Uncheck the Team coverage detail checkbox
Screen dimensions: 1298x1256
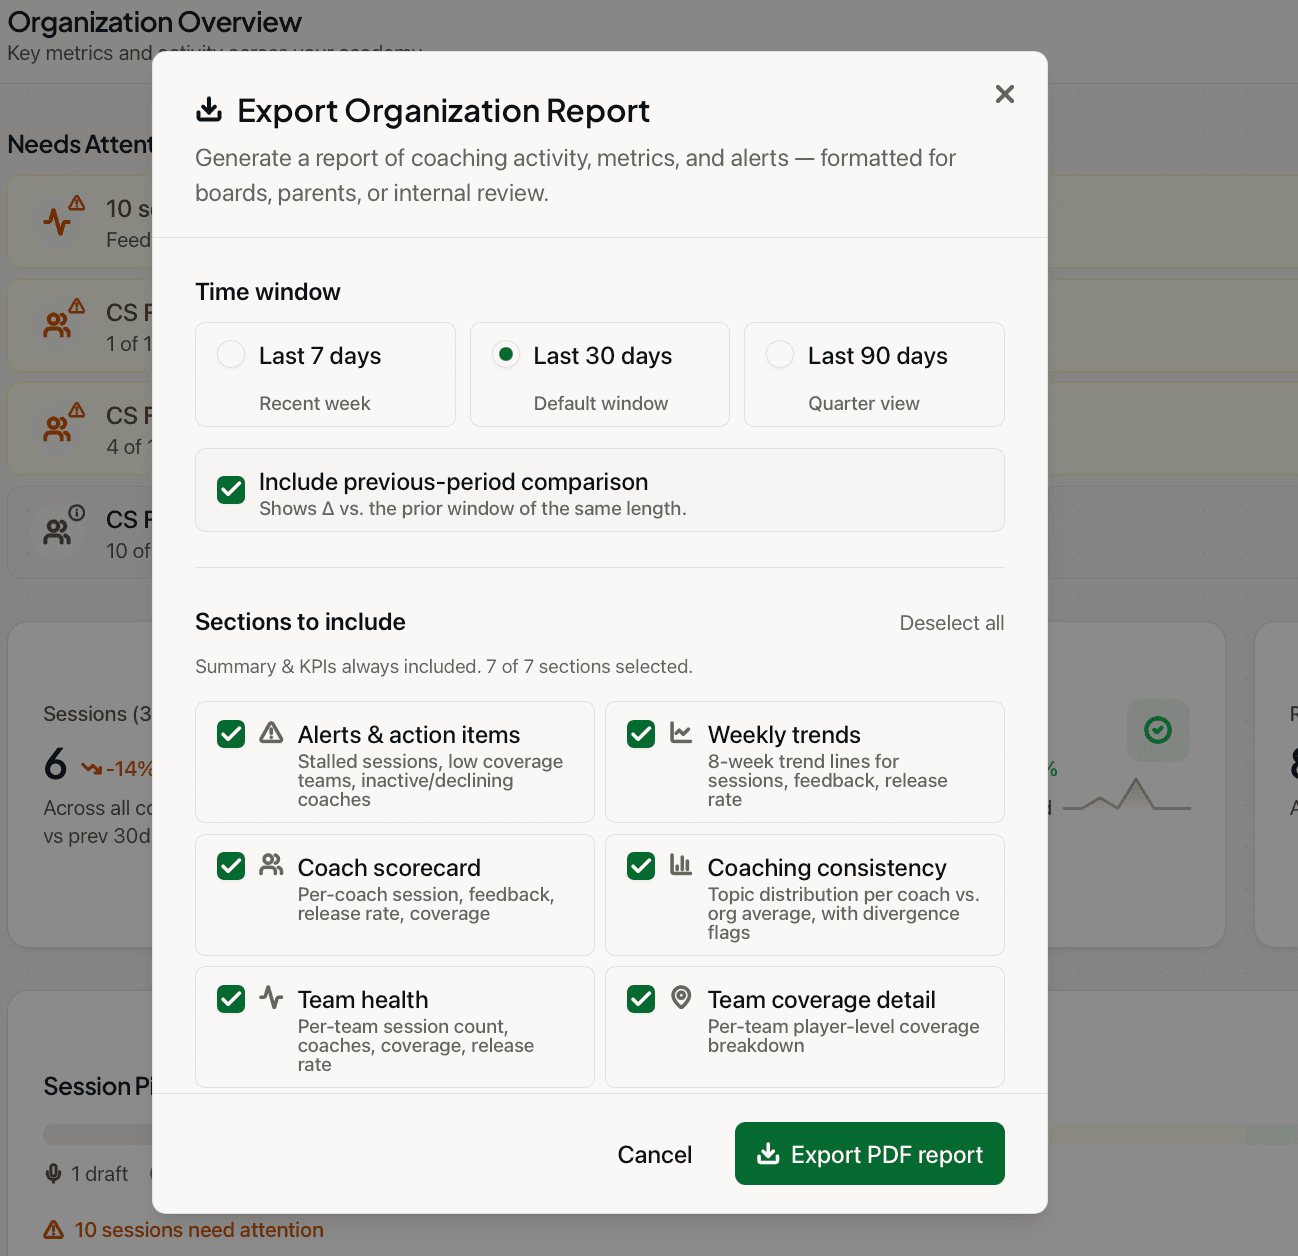[x=641, y=999]
